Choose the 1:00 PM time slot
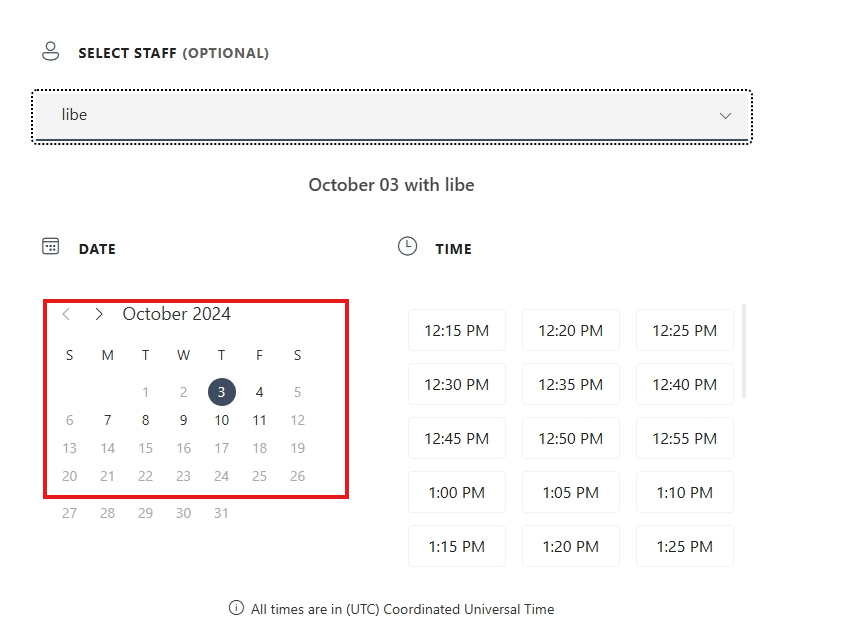This screenshot has height=629, width=856. tap(457, 492)
